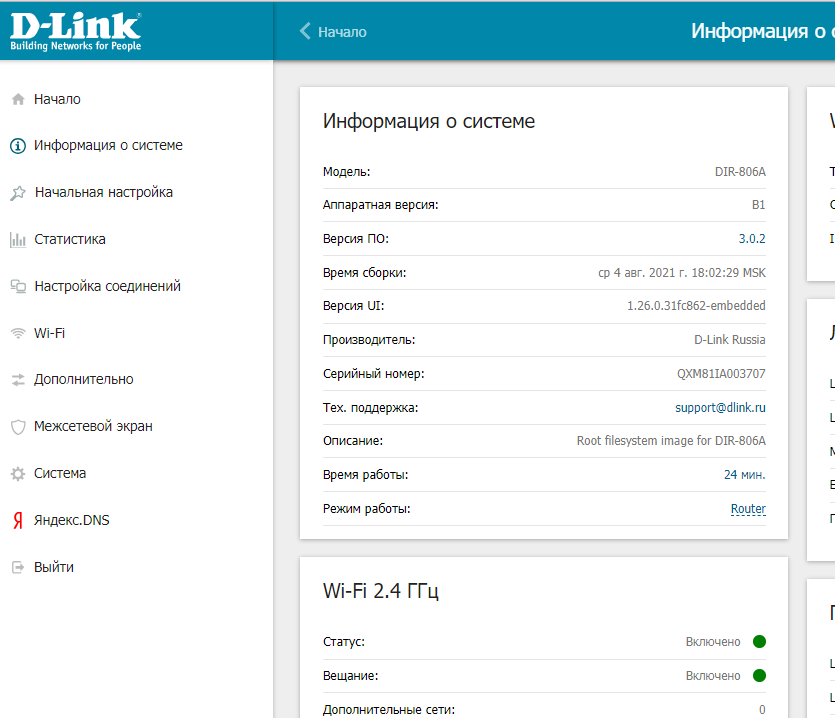Click firmware version link 3.0.2

[752, 239]
